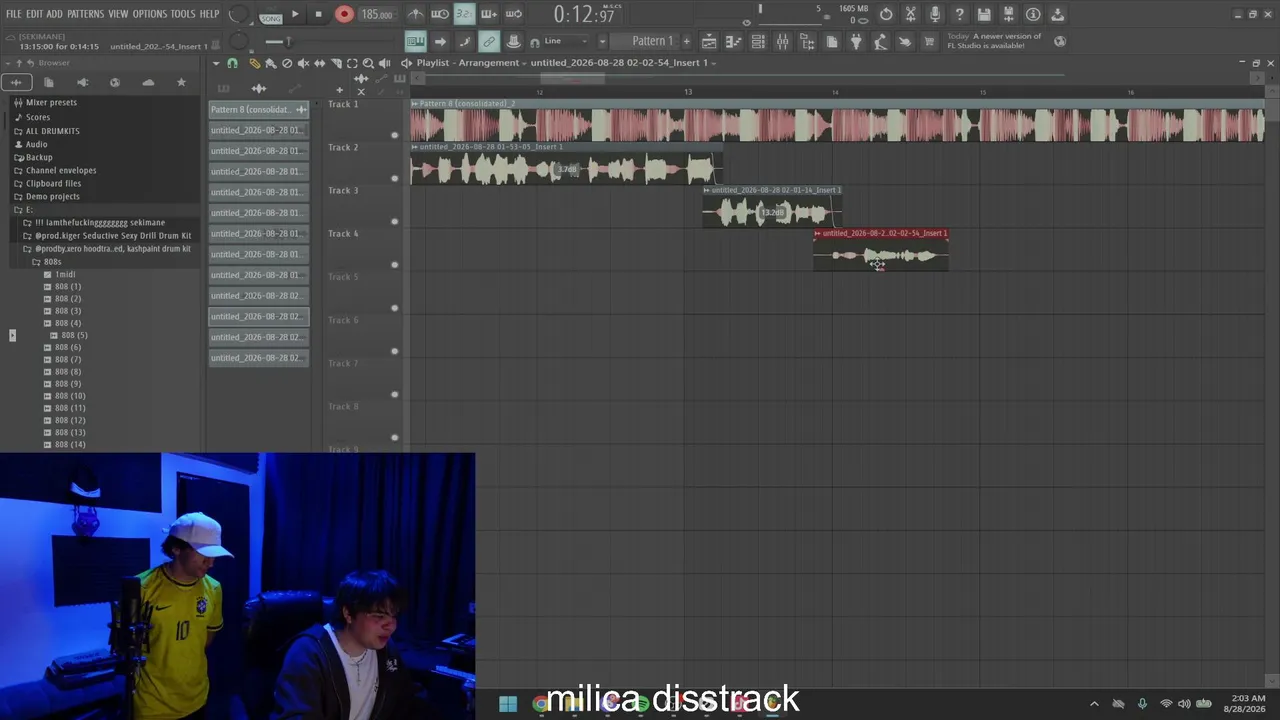1280x720 pixels.
Task: Expand the Channel envelopes folder
Action: point(60,170)
